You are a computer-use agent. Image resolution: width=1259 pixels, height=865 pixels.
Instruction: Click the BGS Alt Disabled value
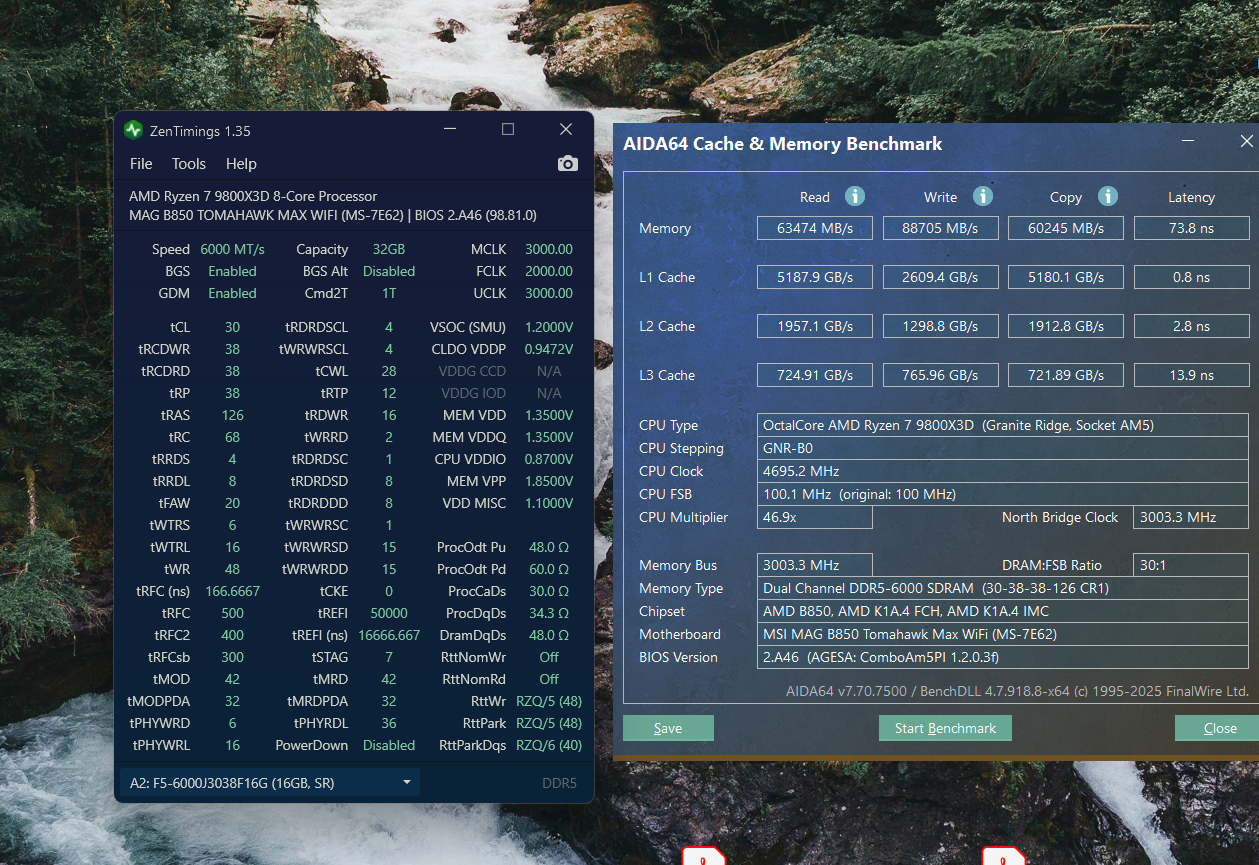tap(389, 271)
